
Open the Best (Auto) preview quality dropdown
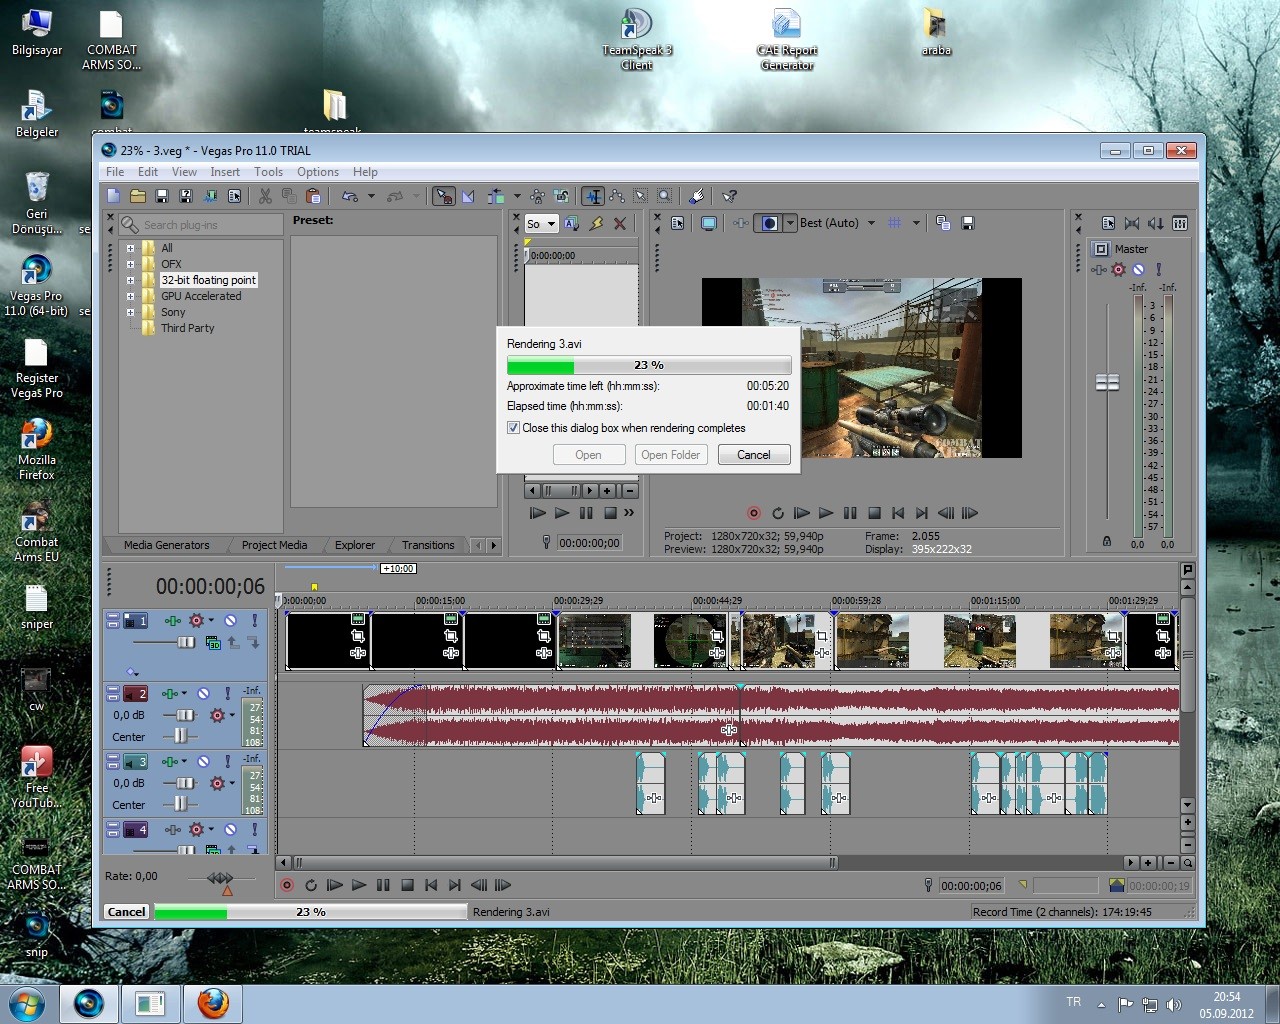(871, 223)
